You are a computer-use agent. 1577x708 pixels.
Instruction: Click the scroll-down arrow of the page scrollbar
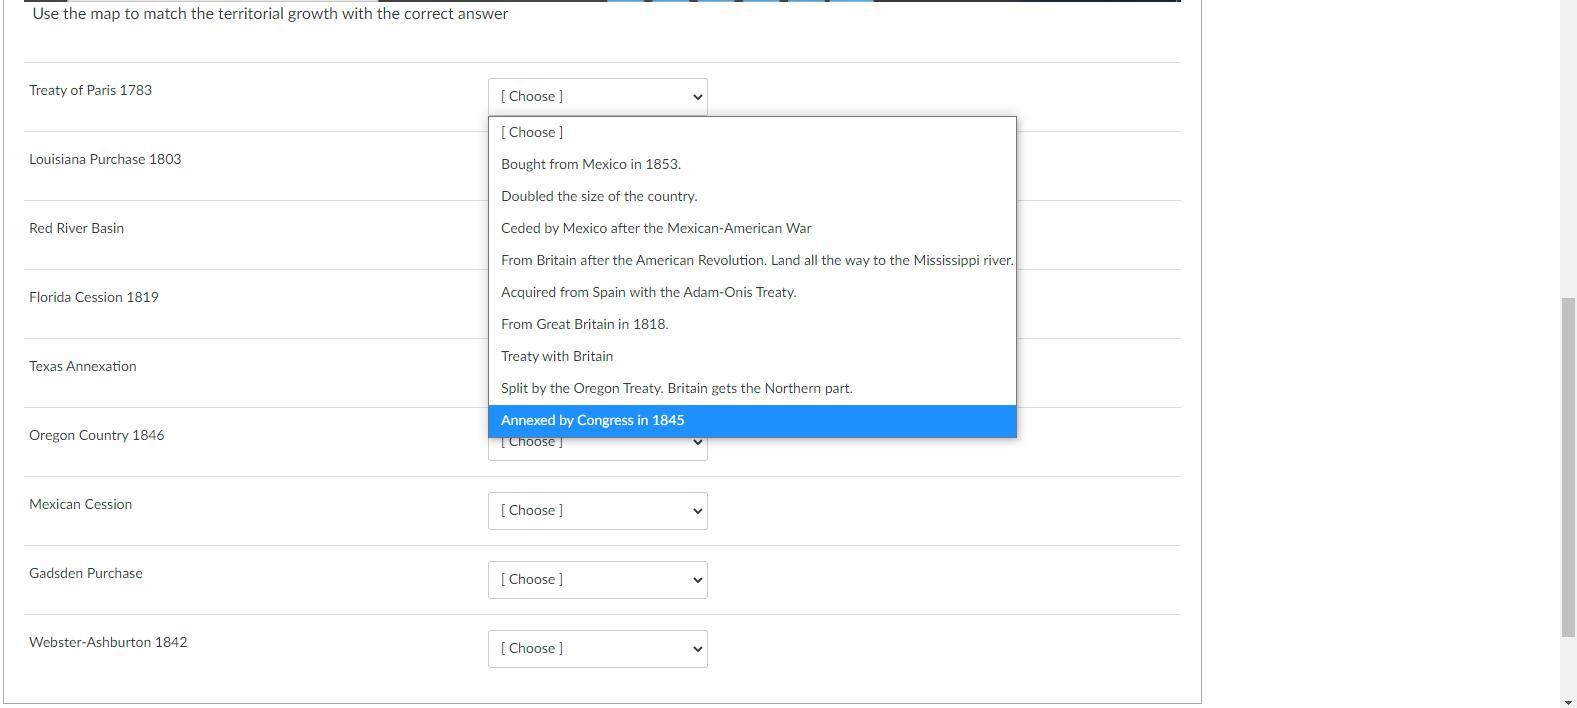pyautogui.click(x=1568, y=701)
